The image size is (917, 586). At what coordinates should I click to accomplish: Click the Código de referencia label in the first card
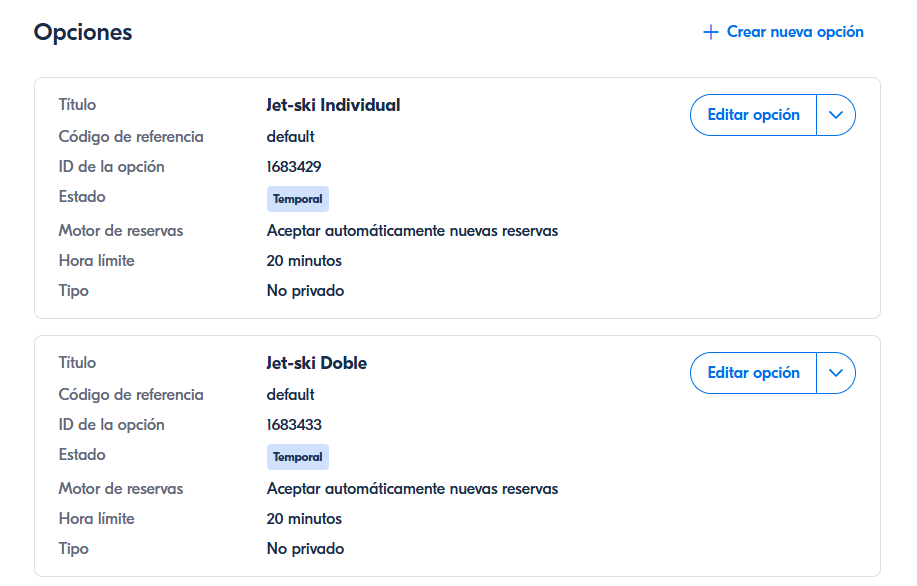point(131,137)
